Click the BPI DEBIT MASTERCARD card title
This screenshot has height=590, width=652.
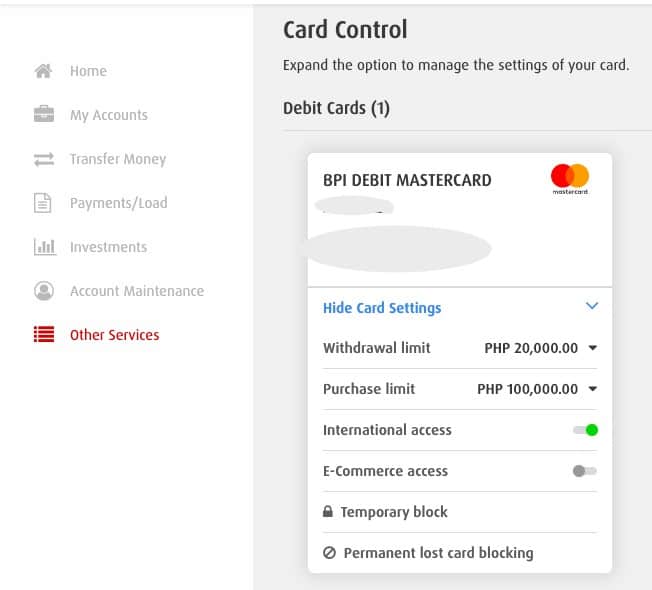tap(407, 181)
